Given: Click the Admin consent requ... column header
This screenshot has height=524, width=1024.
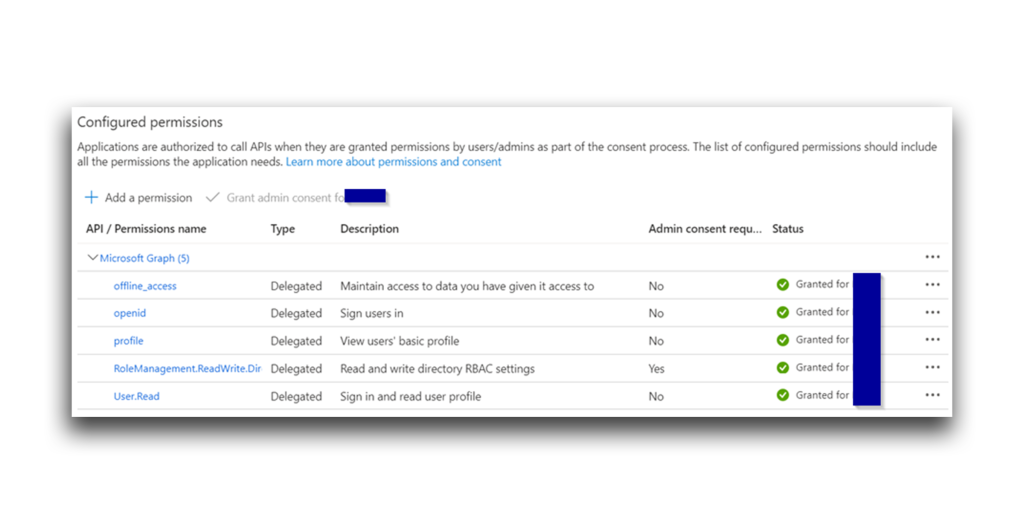Looking at the screenshot, I should click(705, 229).
